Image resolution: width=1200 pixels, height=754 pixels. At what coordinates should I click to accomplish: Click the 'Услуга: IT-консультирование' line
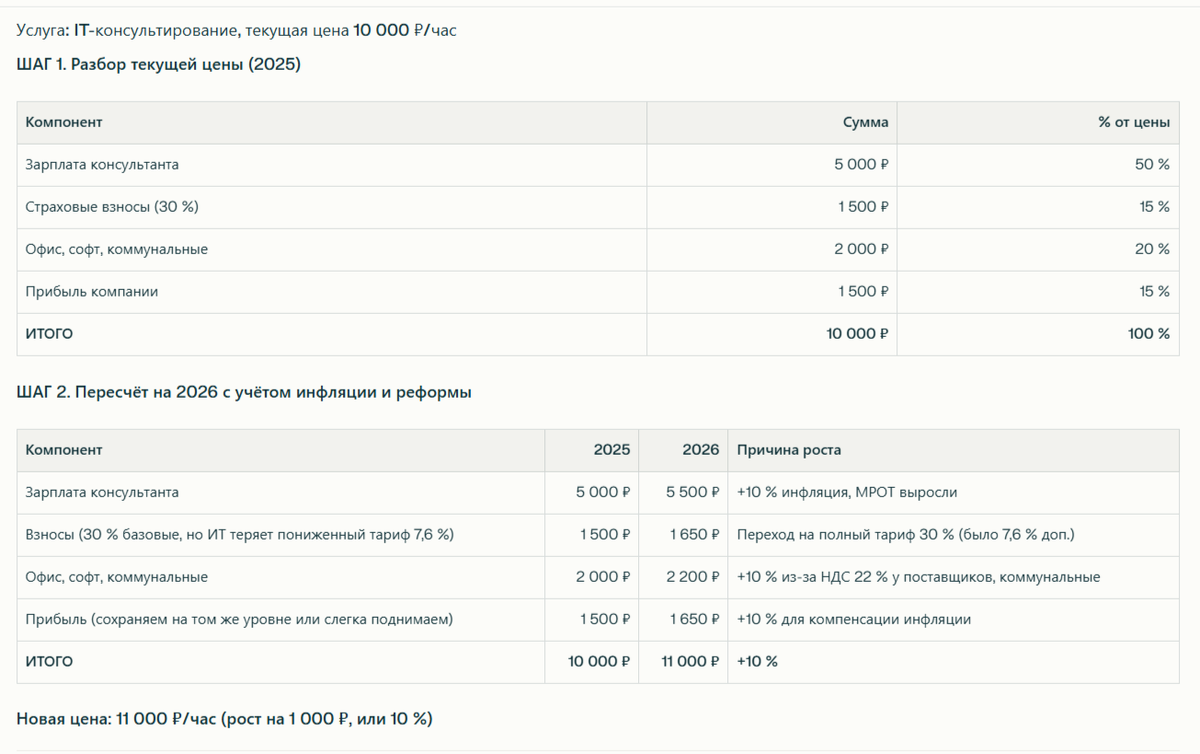[236, 30]
